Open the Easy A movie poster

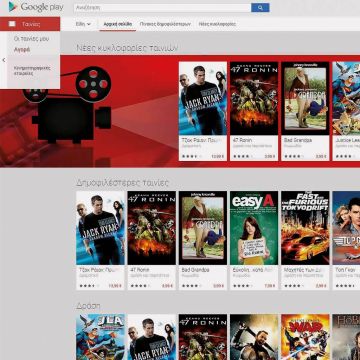point(254,228)
